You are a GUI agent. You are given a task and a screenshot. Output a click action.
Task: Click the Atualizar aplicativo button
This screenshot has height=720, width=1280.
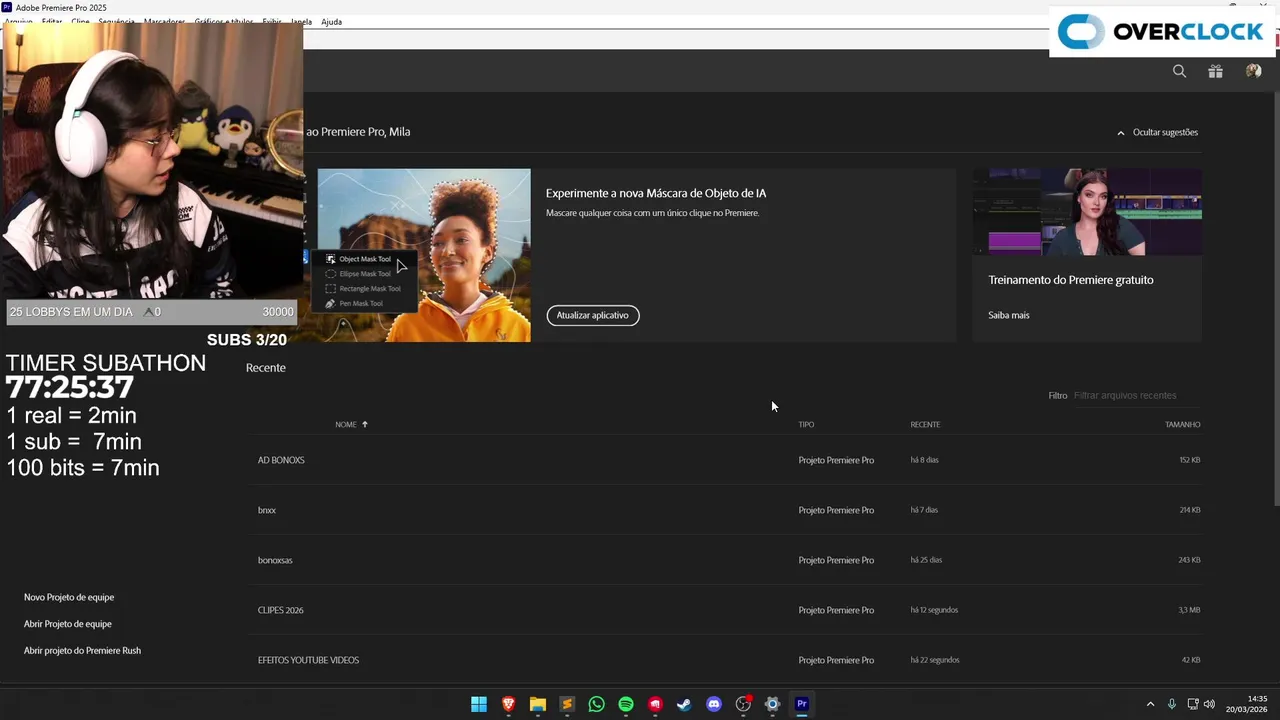click(x=593, y=315)
